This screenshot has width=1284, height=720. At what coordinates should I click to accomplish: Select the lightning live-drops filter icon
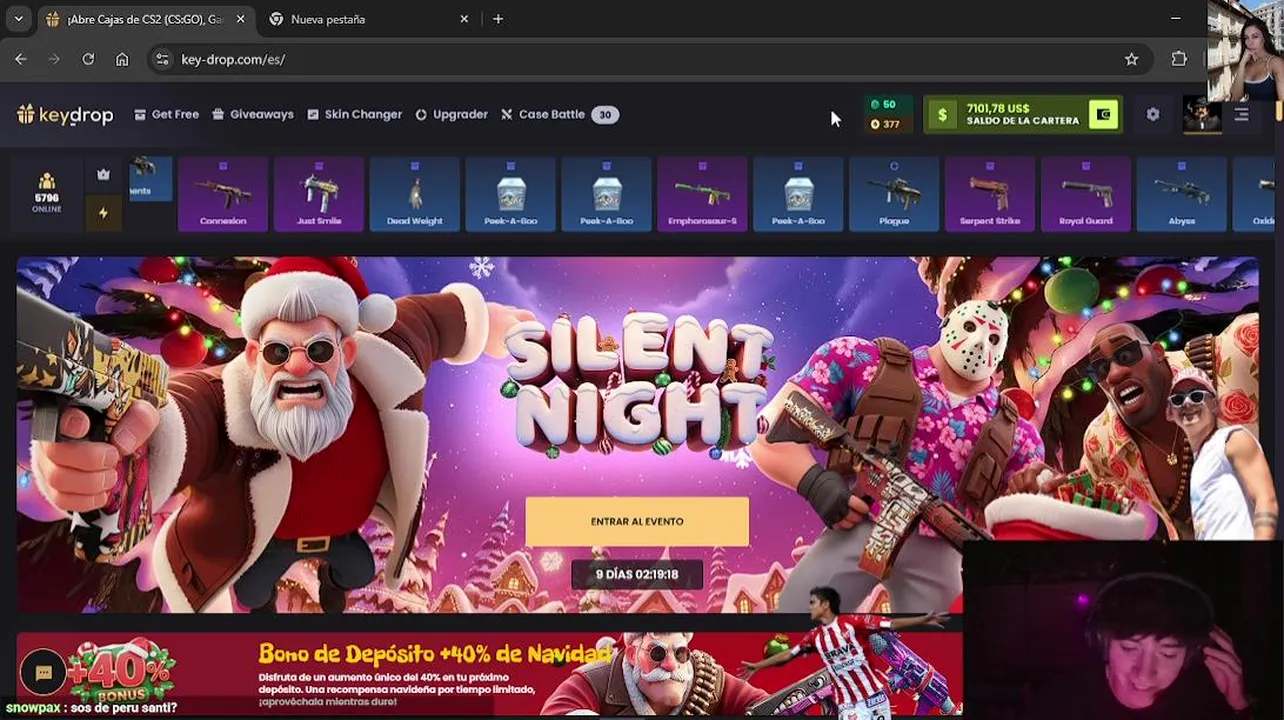[103, 213]
